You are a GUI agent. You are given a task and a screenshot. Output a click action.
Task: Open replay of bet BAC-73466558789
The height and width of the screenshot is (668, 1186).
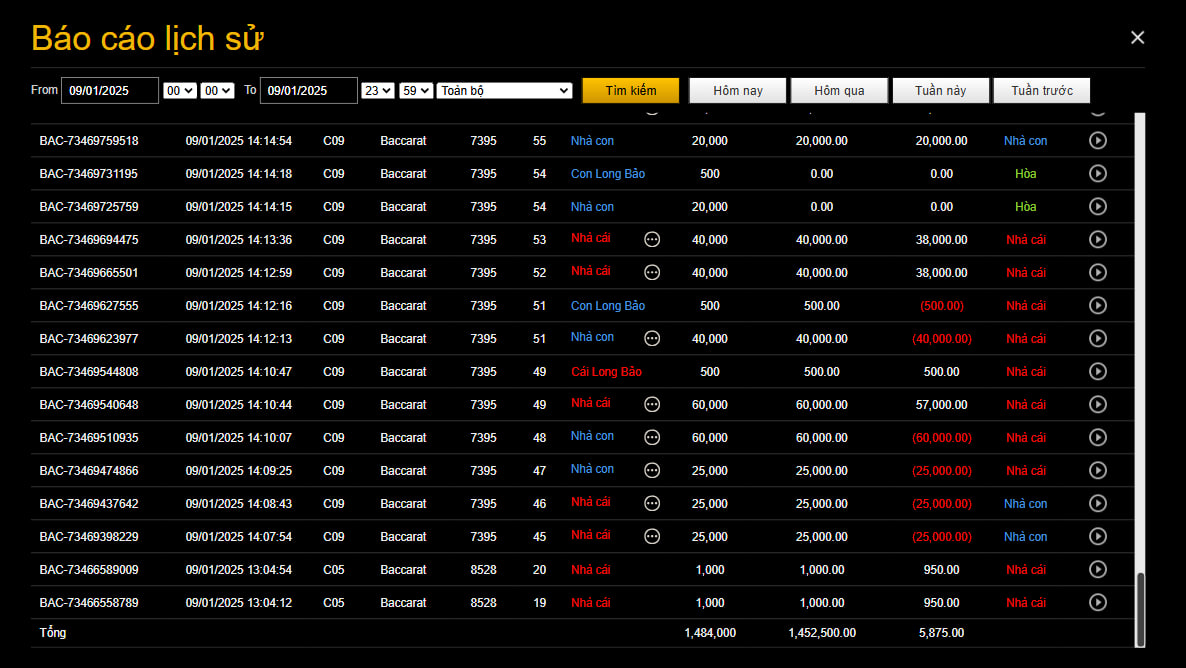1097,603
